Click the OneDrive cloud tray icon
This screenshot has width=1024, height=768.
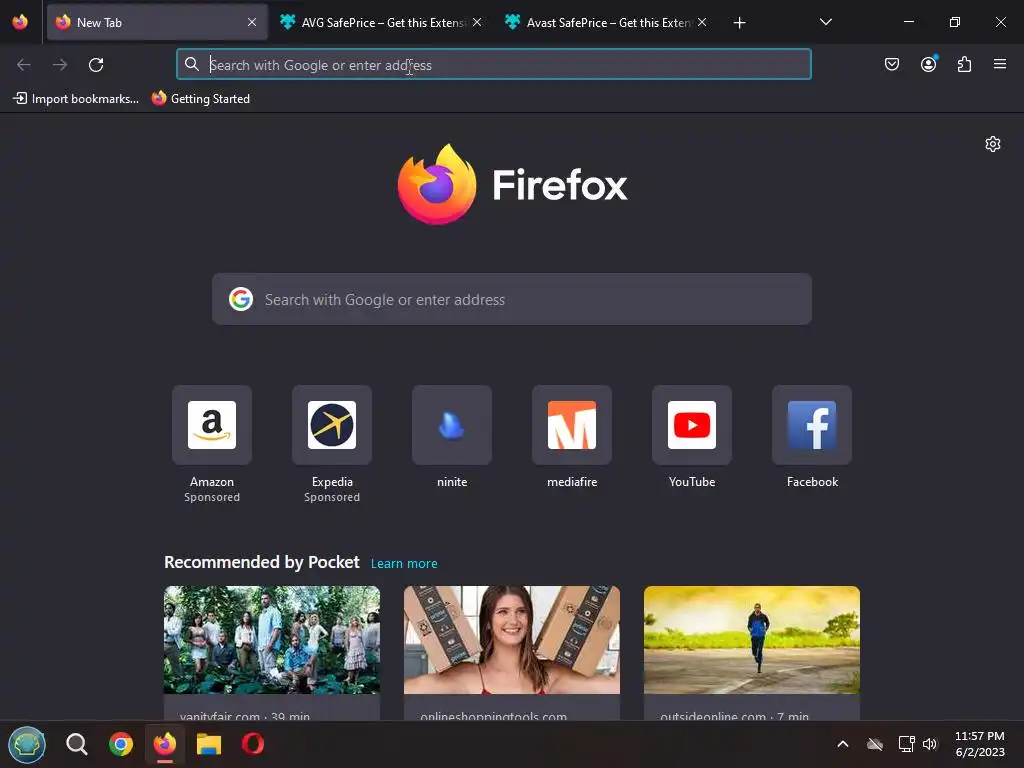click(875, 744)
